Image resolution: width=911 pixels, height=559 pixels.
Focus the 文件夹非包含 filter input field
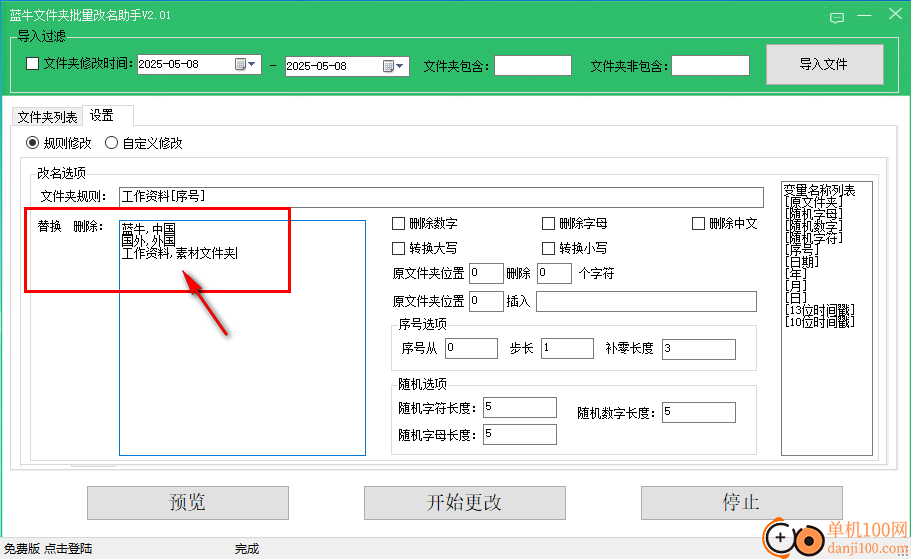pos(711,66)
